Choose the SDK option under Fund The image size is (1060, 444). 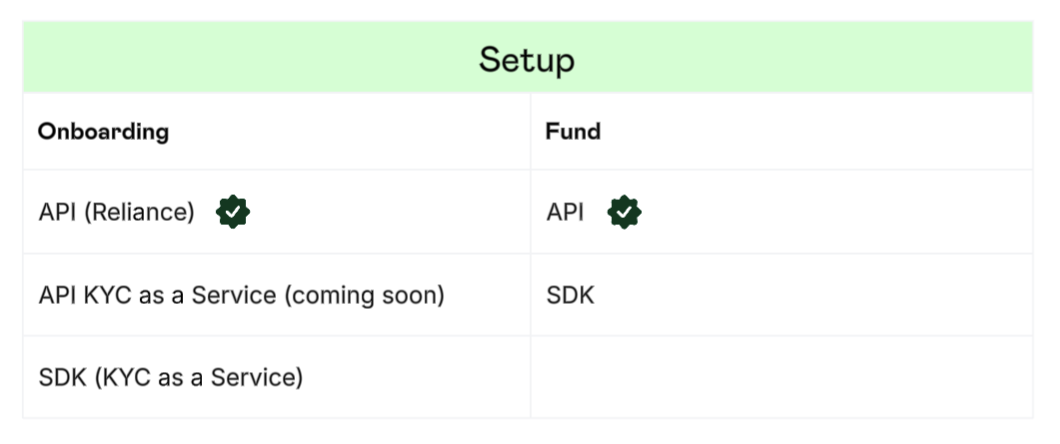[570, 295]
